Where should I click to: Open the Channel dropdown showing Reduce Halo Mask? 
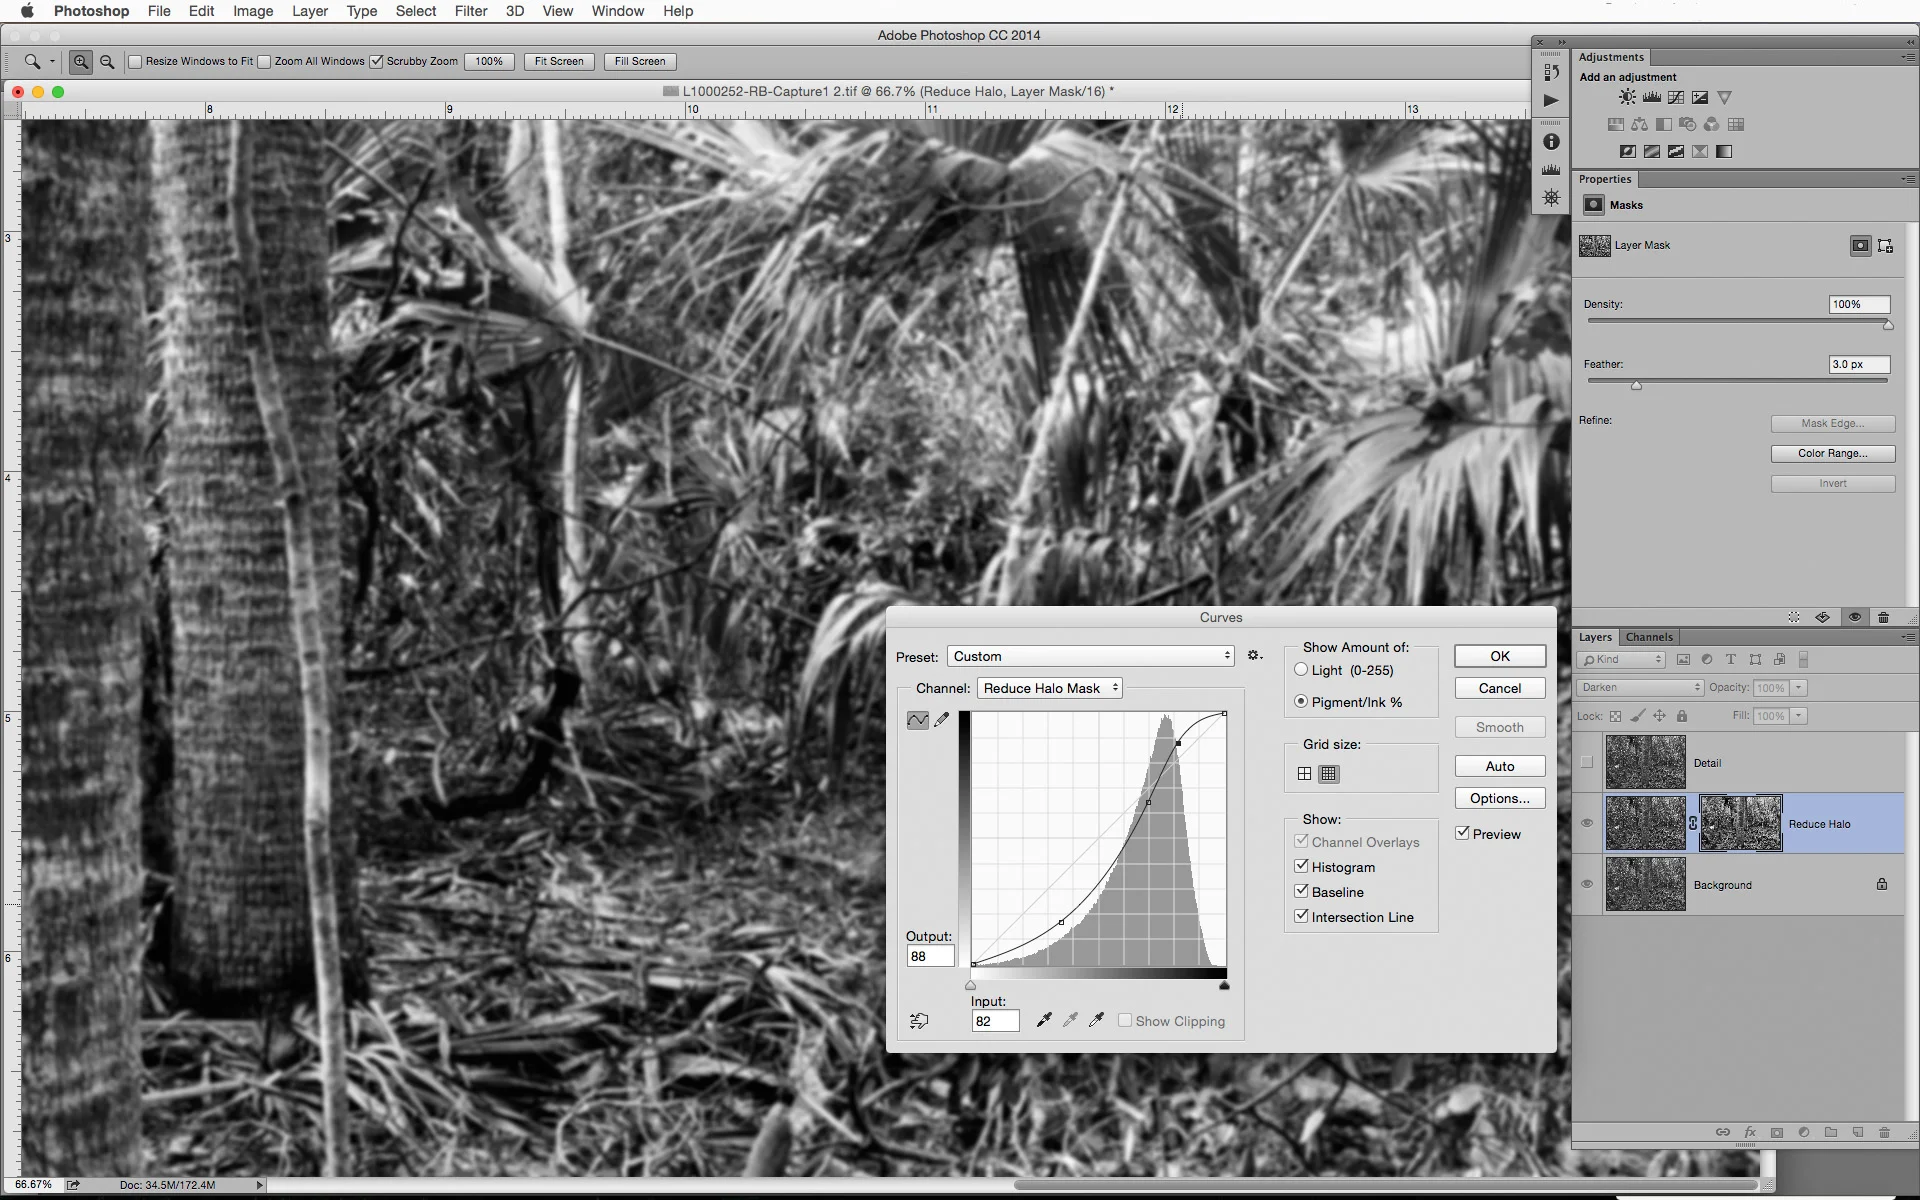pyautogui.click(x=1049, y=688)
